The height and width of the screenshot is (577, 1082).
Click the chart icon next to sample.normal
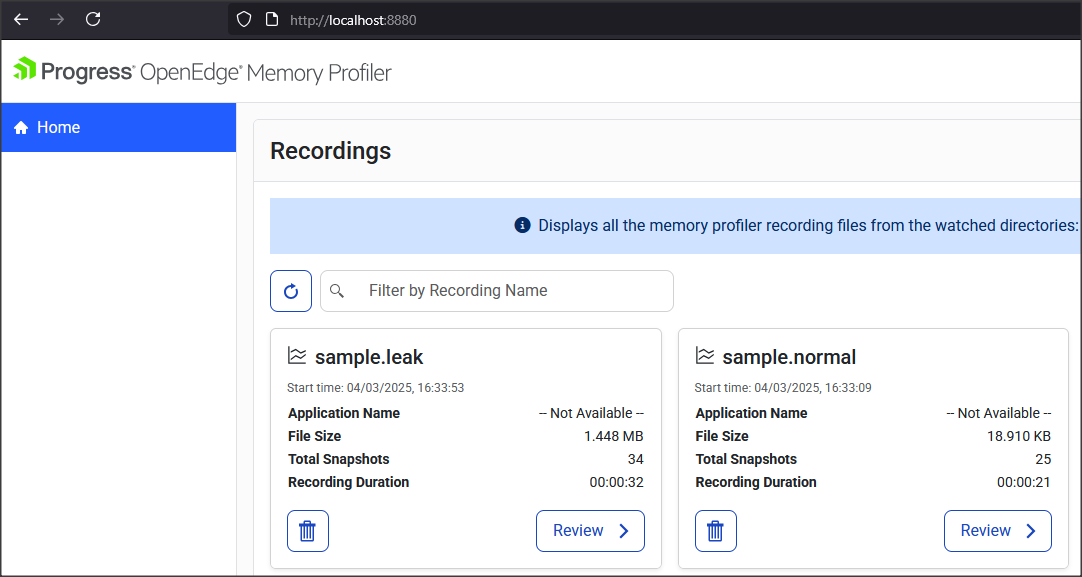tap(705, 356)
